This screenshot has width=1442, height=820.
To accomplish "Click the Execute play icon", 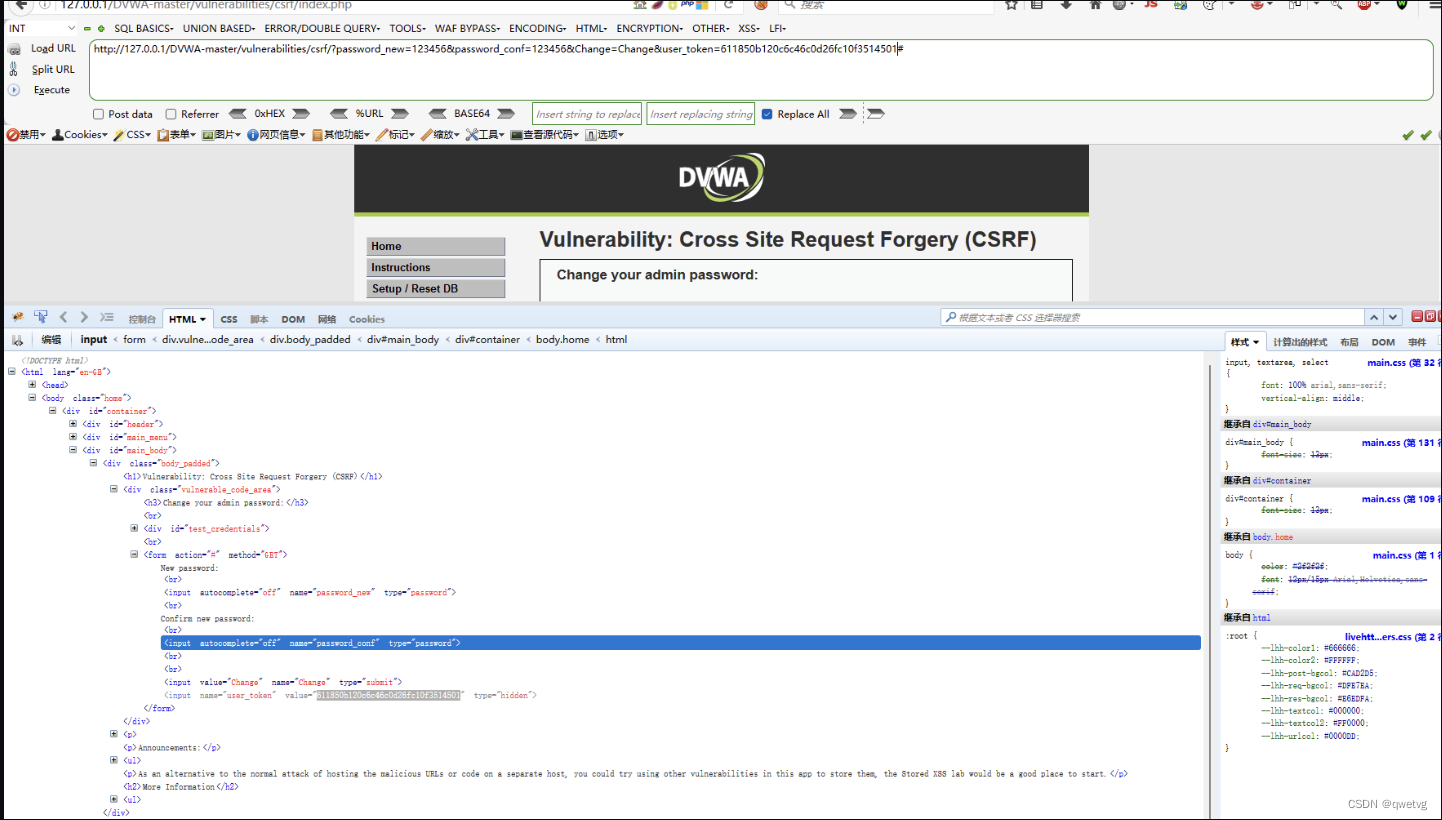I will 14,90.
